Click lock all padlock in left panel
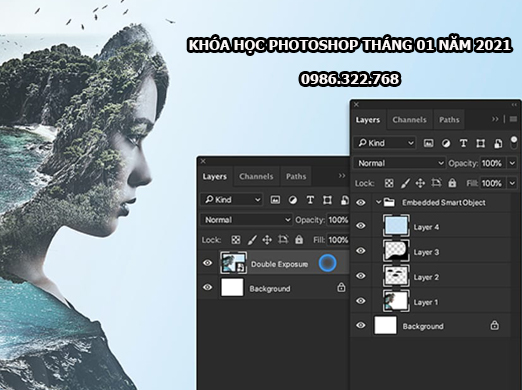Viewport: 522px width, 390px height. point(299,239)
